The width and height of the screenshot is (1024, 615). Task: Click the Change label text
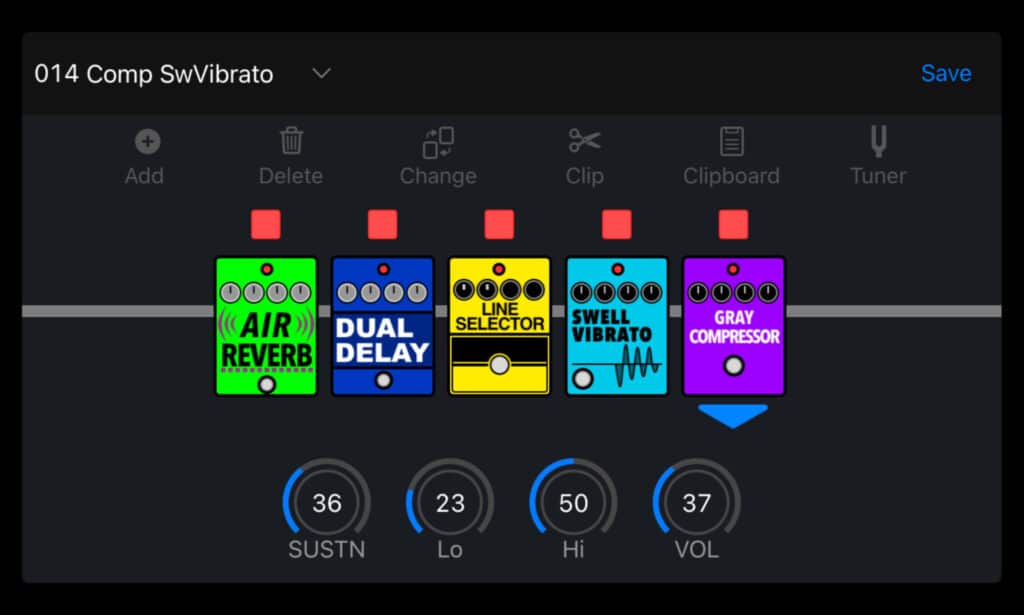pyautogui.click(x=438, y=176)
